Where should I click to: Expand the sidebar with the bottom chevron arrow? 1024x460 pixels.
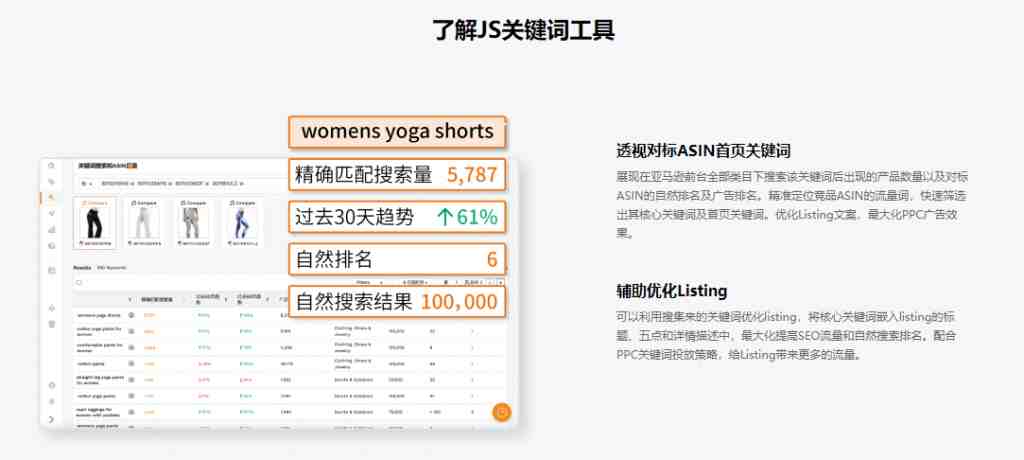[52, 419]
